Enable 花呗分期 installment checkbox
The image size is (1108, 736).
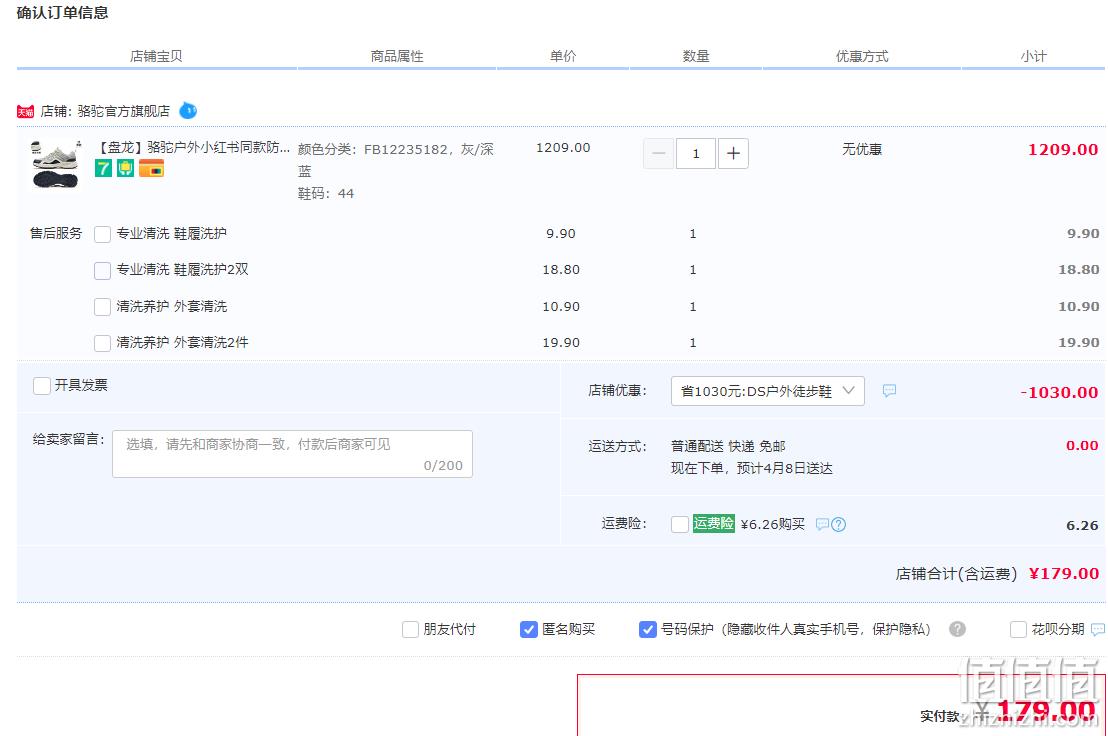point(1018,630)
